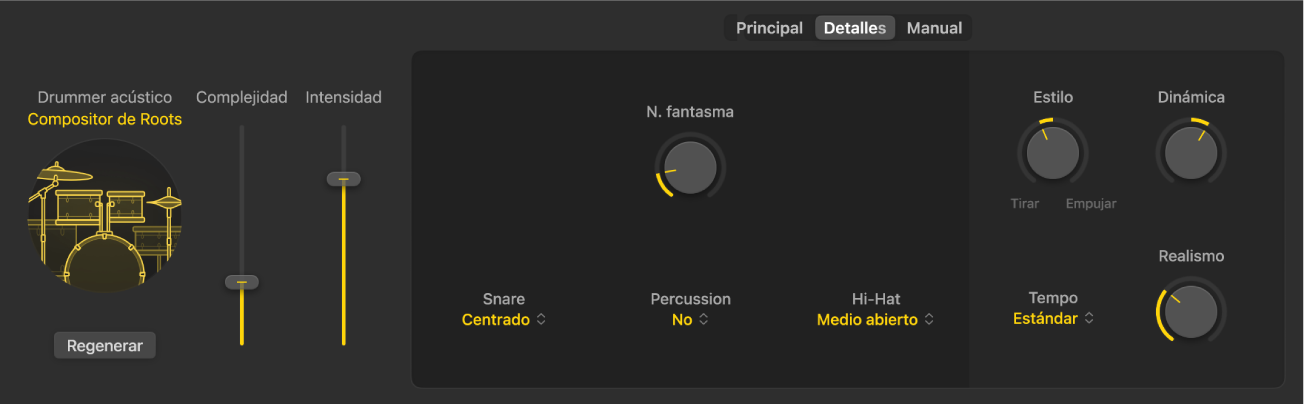Open the Manual tab

(934, 28)
